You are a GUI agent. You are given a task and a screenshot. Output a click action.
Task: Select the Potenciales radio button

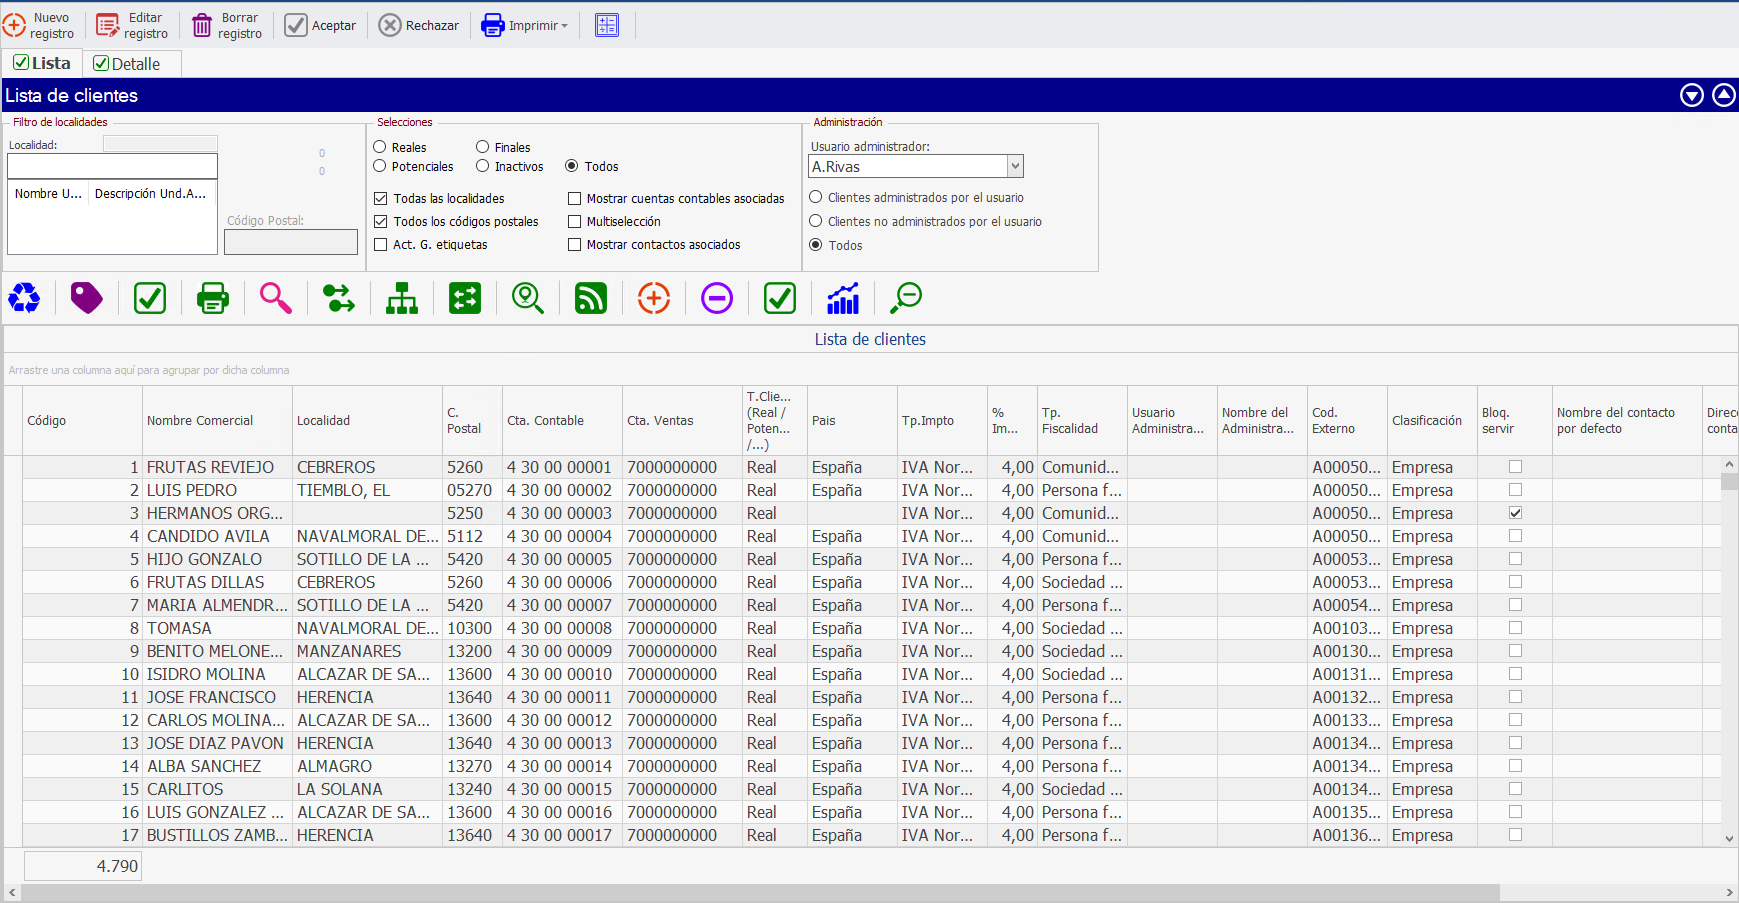point(380,167)
